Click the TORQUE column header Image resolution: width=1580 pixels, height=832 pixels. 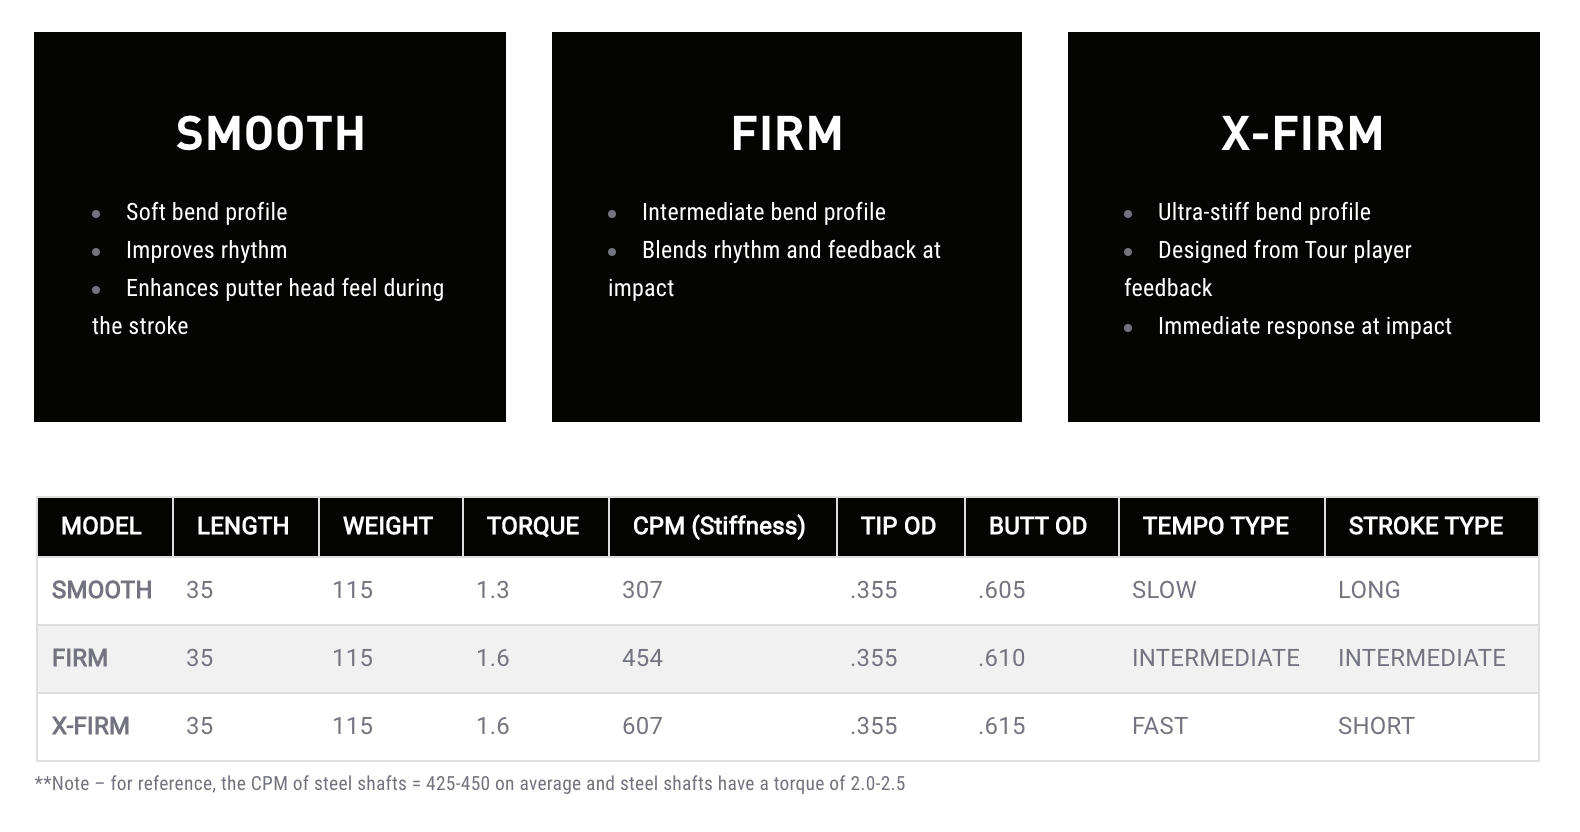pos(533,526)
